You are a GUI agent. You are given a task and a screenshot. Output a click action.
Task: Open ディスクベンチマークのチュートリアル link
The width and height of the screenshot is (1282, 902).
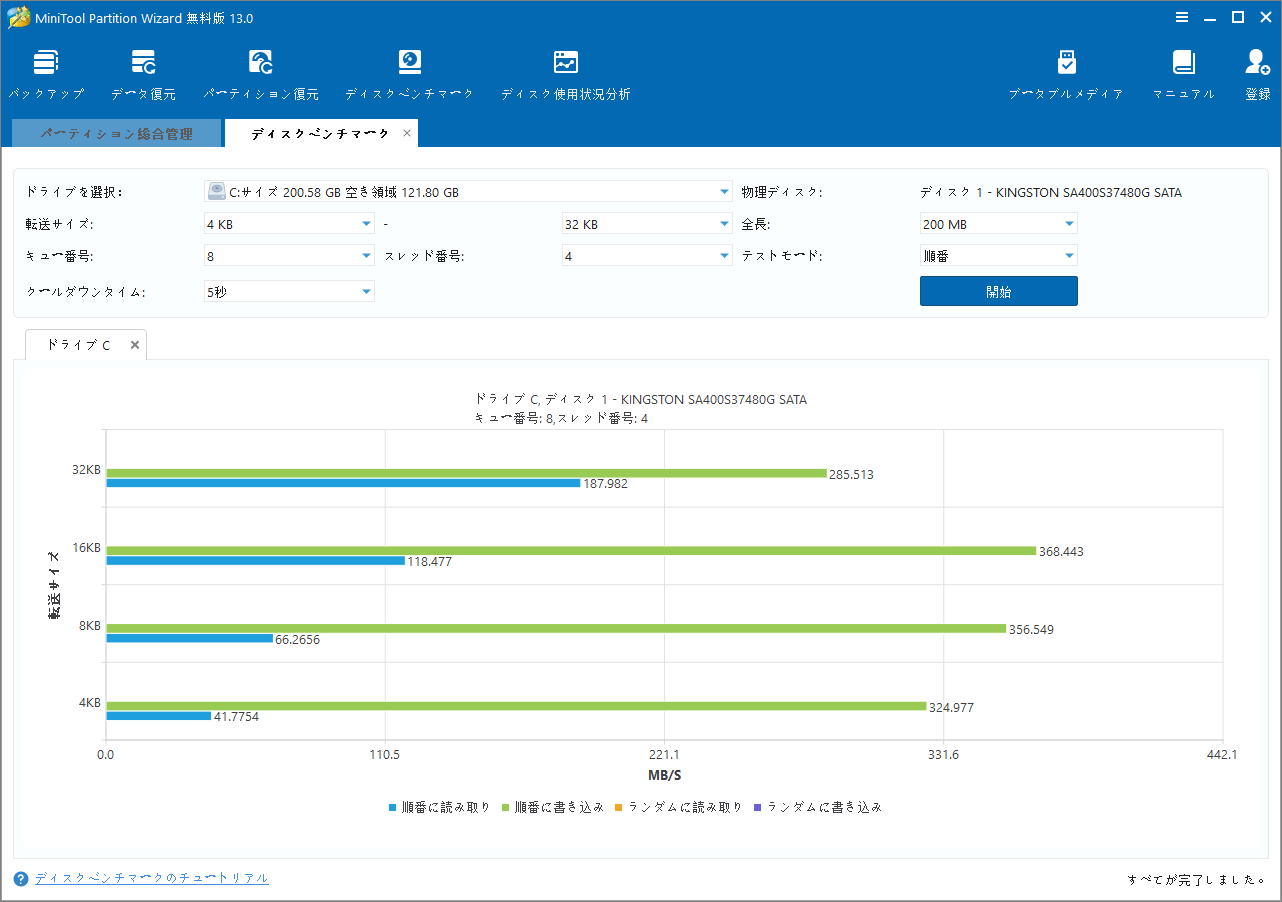[x=151, y=877]
